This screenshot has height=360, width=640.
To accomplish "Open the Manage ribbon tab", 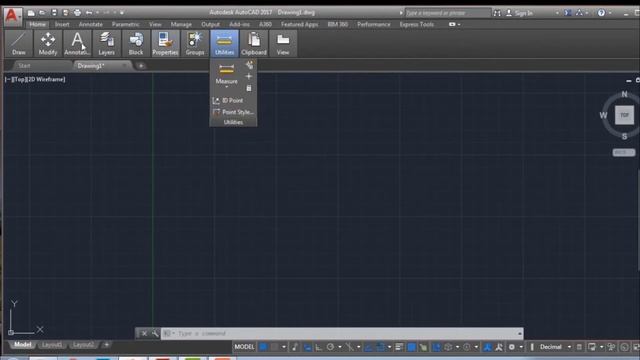I will point(181,24).
